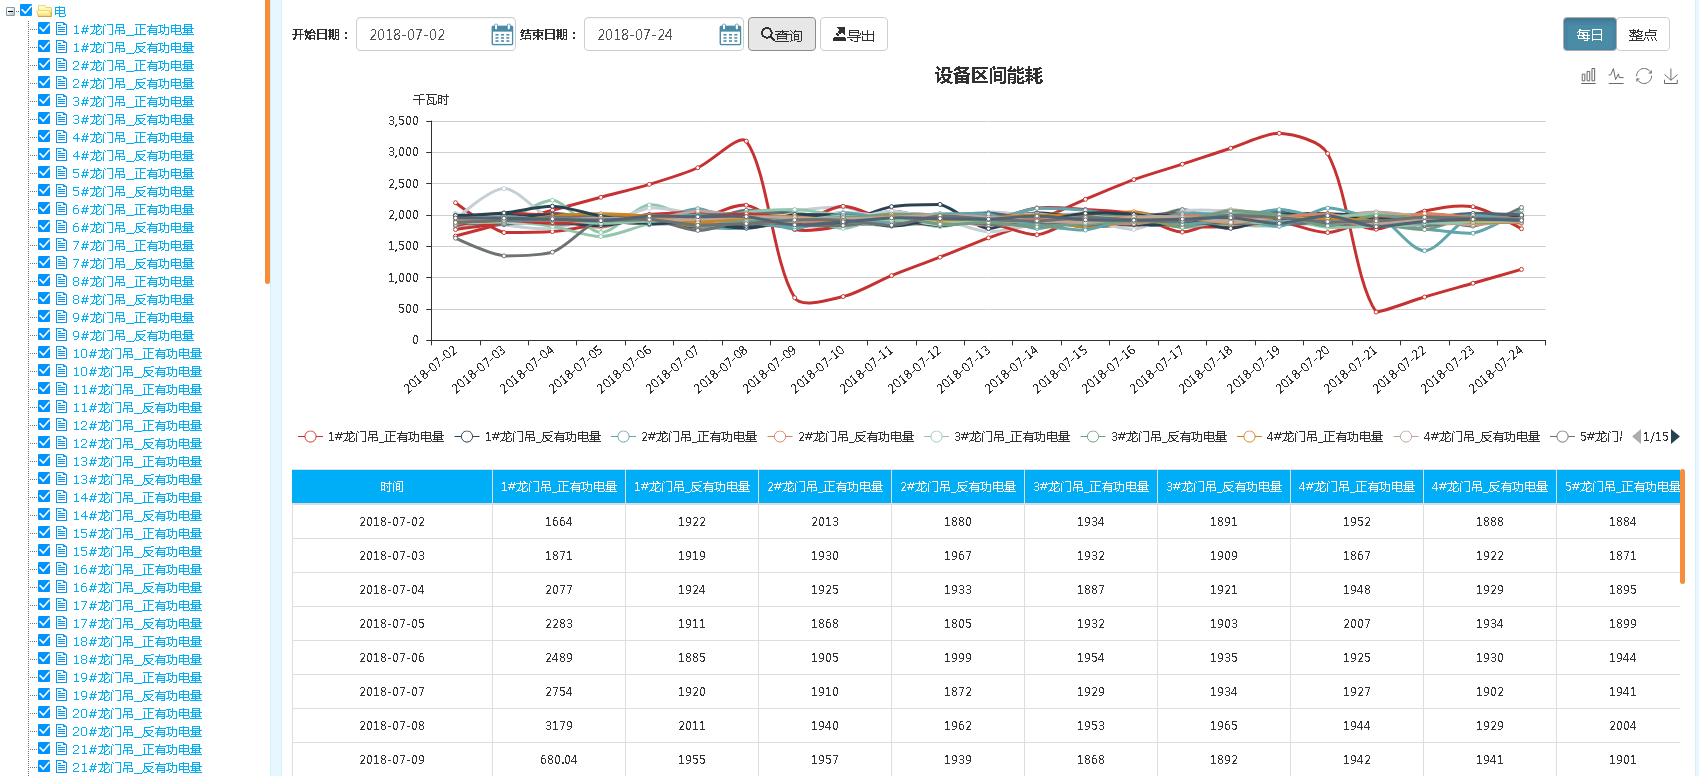The image size is (1699, 776).
Task: Open tree link 21#龙门吊_反有功电量
Action: pyautogui.click(x=137, y=767)
